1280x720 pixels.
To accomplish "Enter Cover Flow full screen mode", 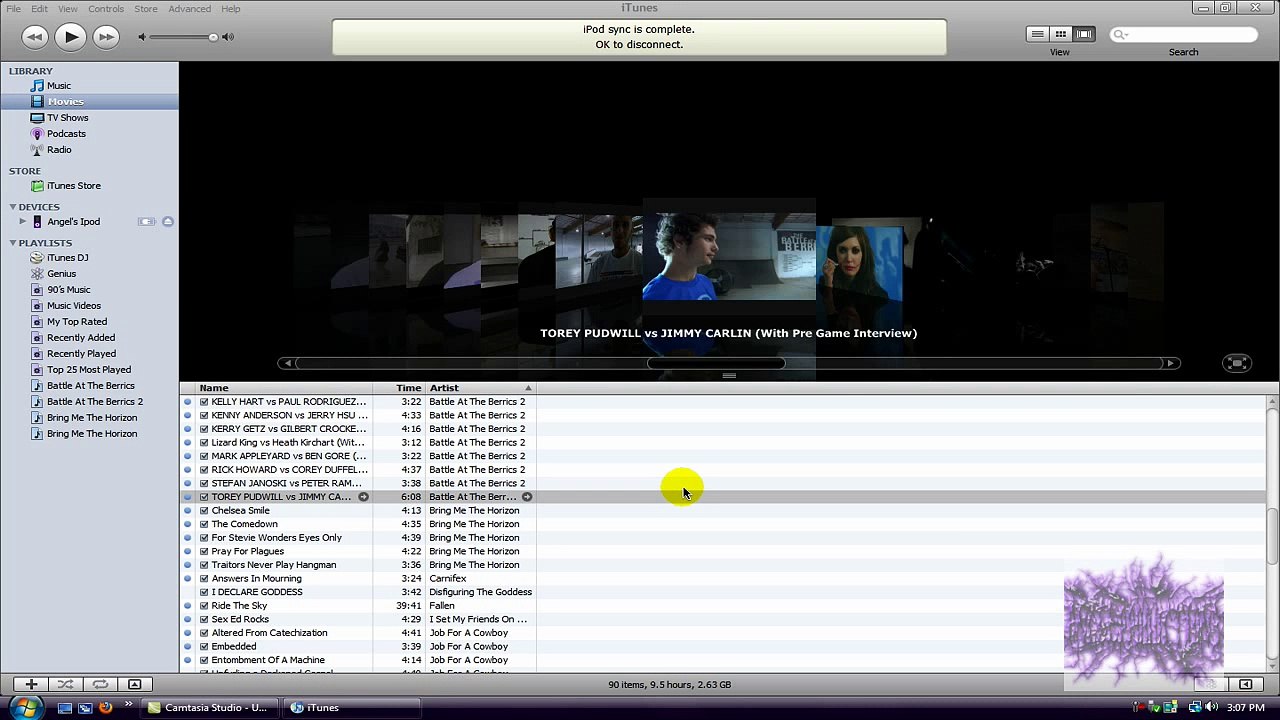I will pyautogui.click(x=1237, y=363).
